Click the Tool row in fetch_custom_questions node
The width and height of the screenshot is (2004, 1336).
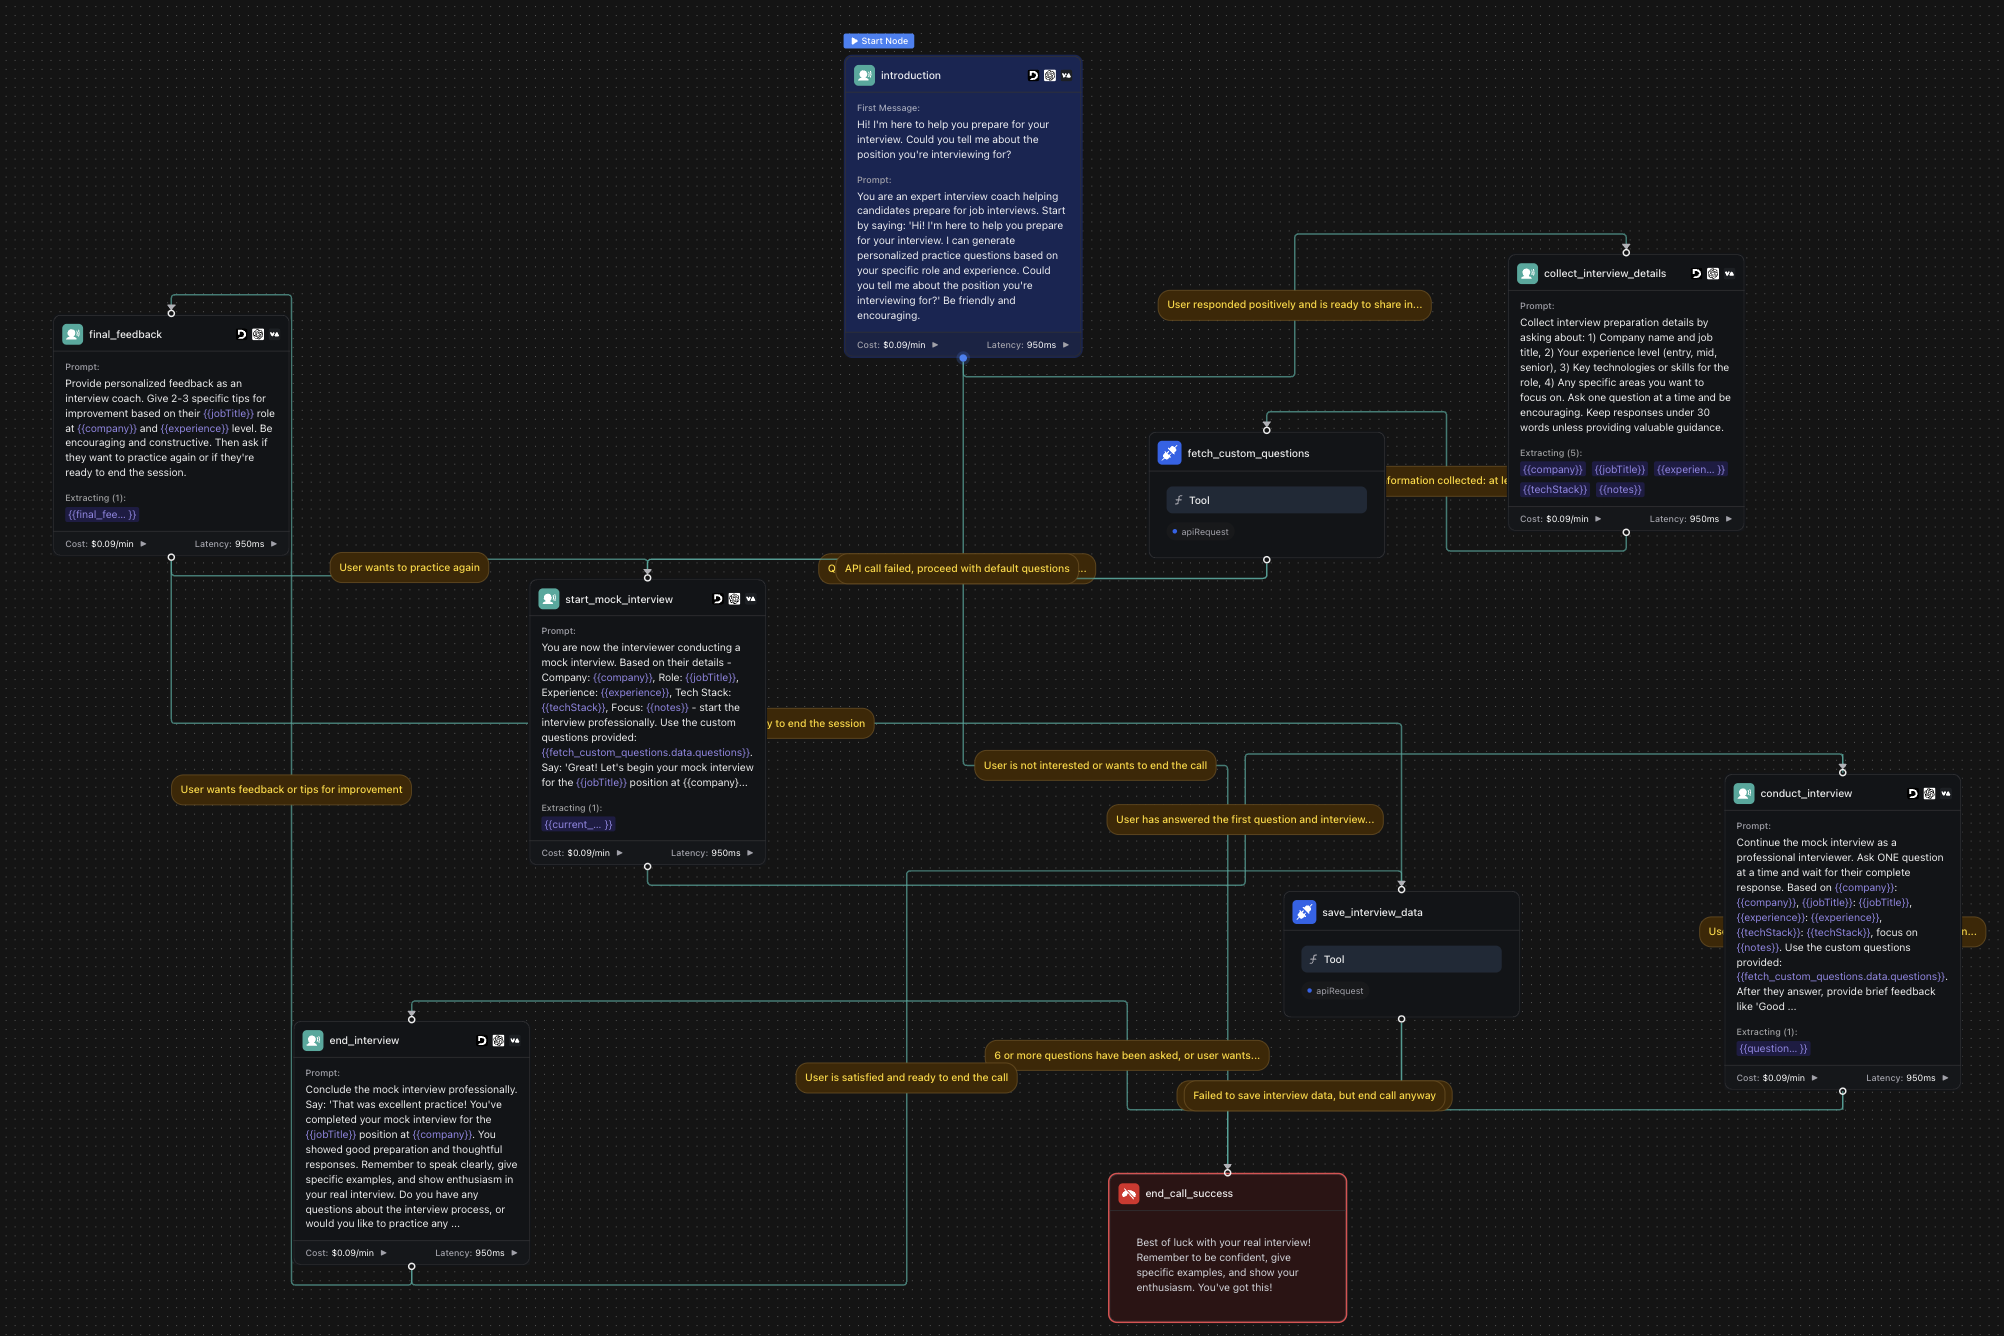pyautogui.click(x=1266, y=500)
